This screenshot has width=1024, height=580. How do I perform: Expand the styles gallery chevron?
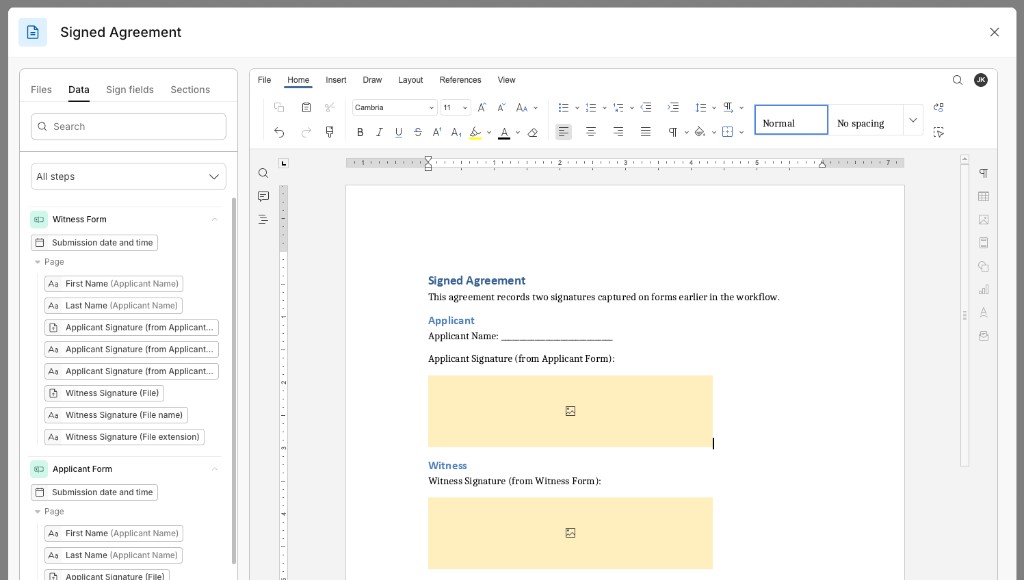[913, 120]
